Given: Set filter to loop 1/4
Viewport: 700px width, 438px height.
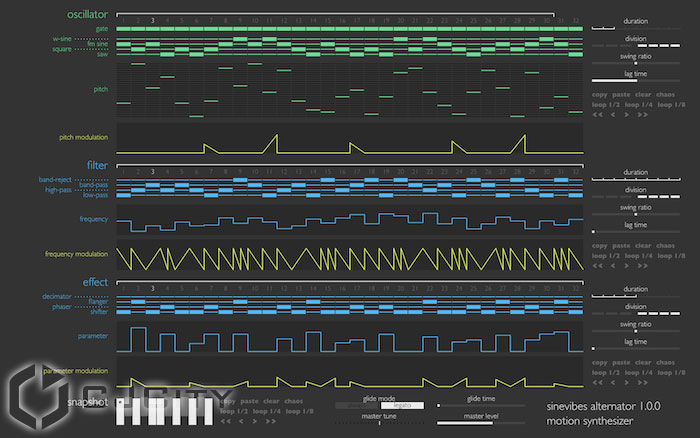Looking at the screenshot, I should coord(638,256).
